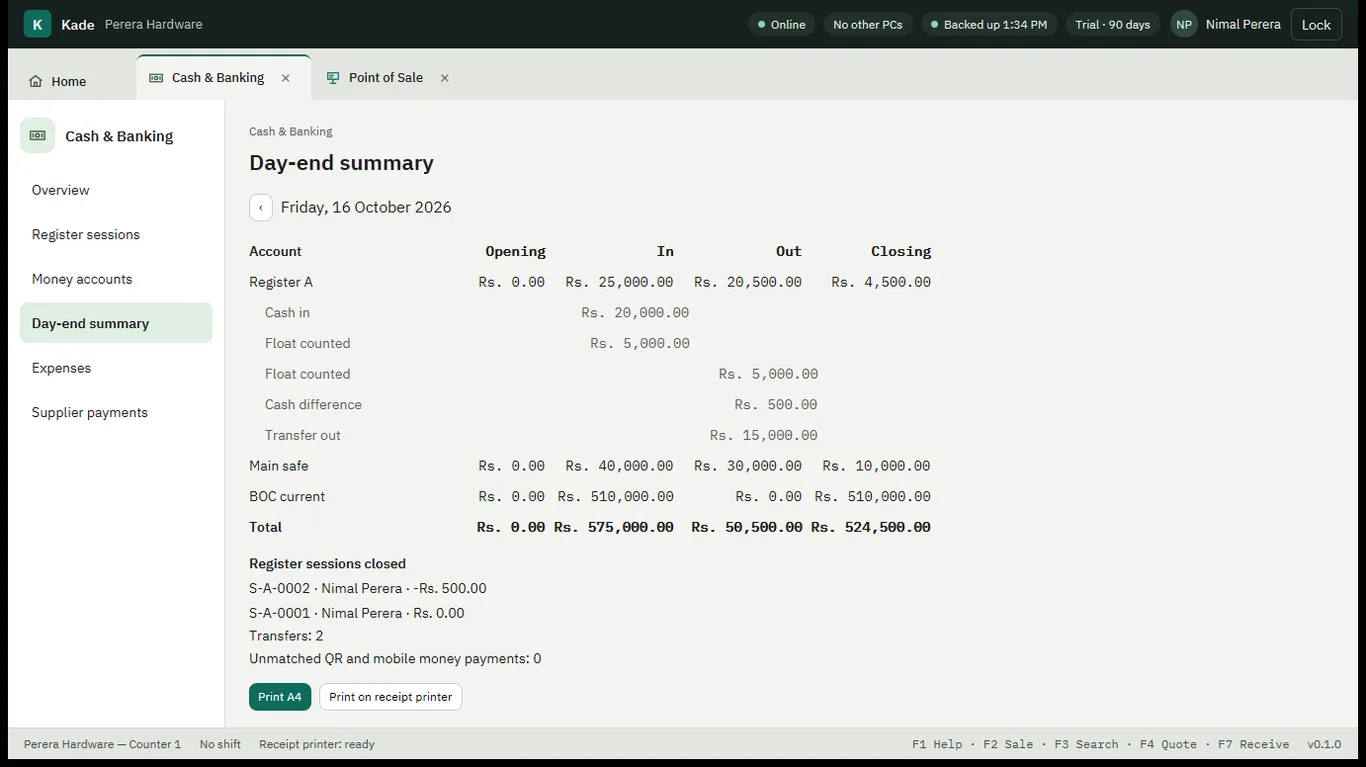This screenshot has height=767, width=1366.
Task: Close the Point of Sale tab
Action: point(445,78)
